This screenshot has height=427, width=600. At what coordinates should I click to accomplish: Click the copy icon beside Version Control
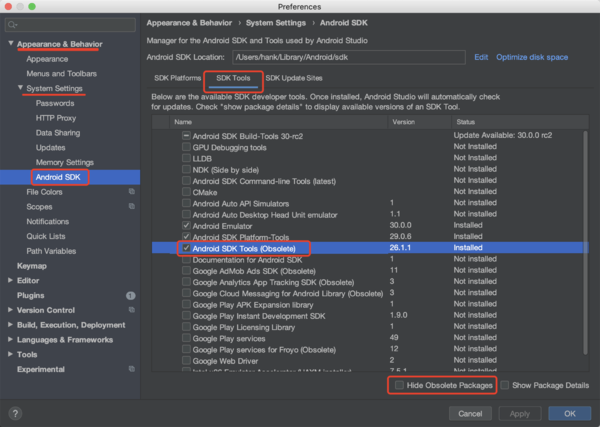[132, 310]
